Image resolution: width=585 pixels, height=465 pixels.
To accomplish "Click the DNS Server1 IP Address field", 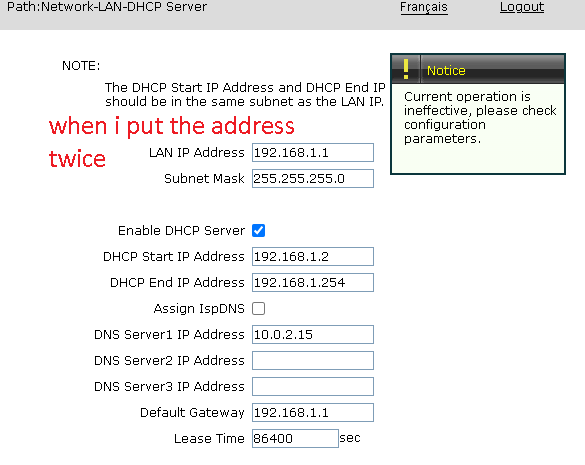I will [x=313, y=334].
